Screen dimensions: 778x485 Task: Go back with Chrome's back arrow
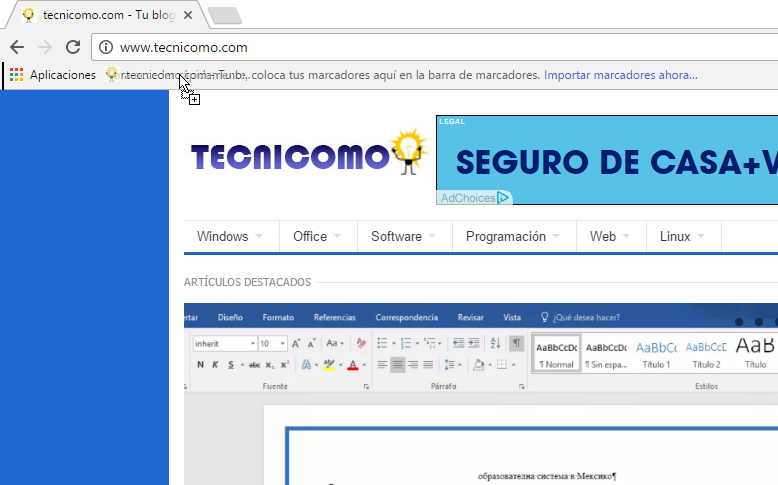17,47
